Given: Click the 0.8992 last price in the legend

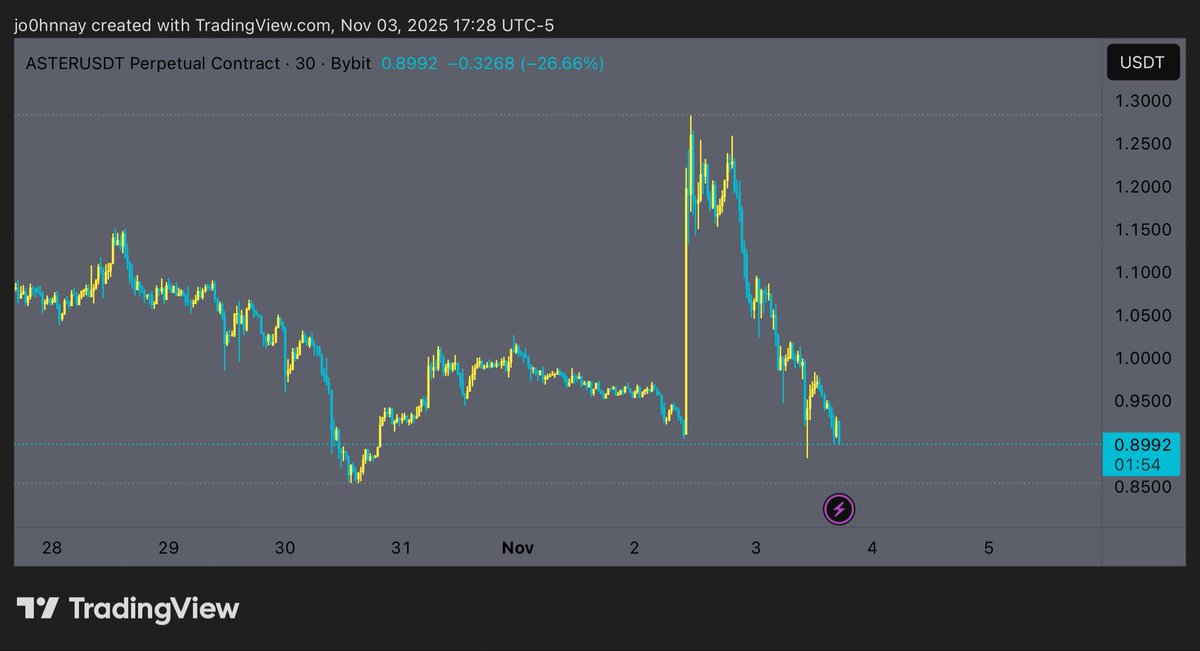Looking at the screenshot, I should [x=406, y=63].
